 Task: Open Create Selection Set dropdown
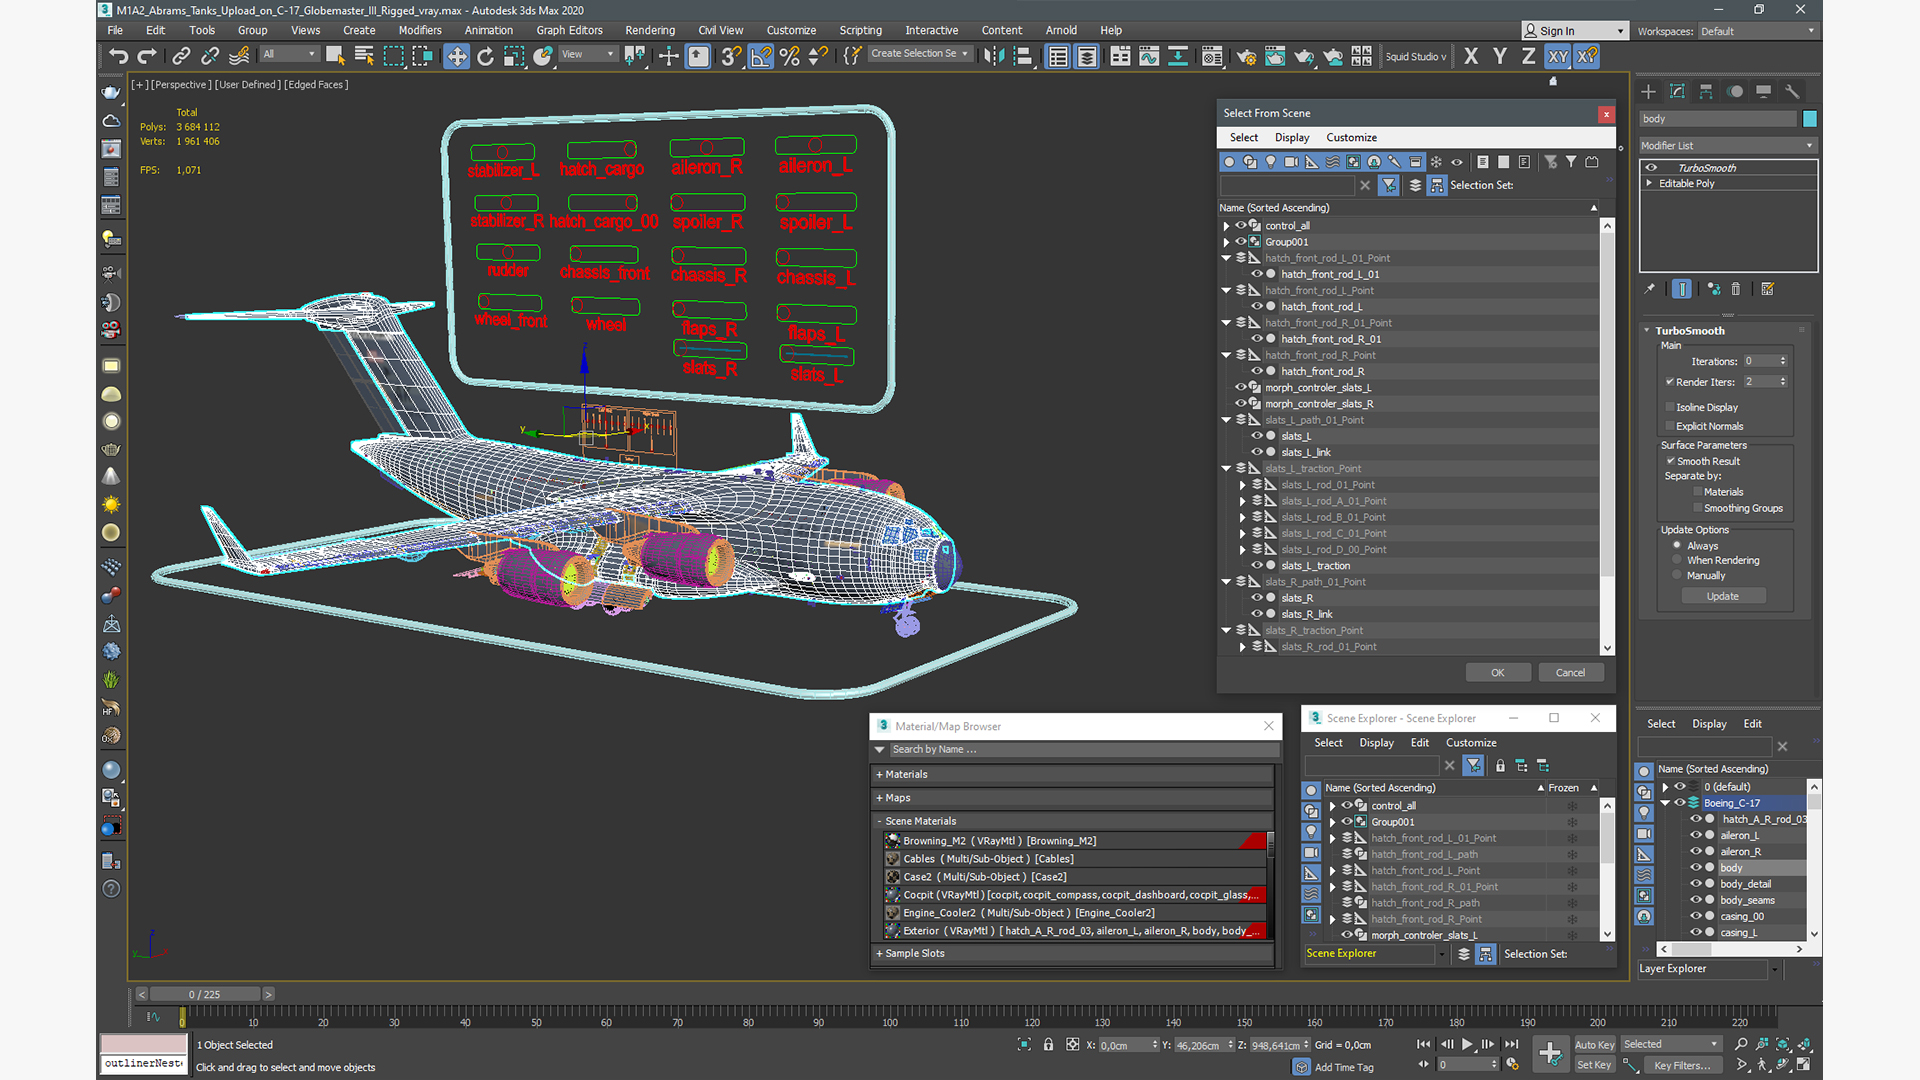tap(920, 54)
